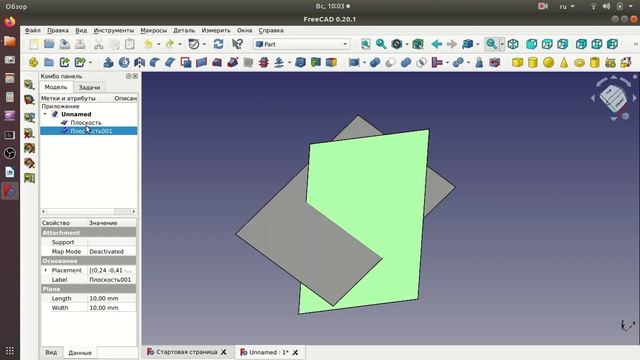Toggle the combo panel float button
Image resolution: width=640 pixels, height=360 pixels.
pyautogui.click(x=129, y=76)
